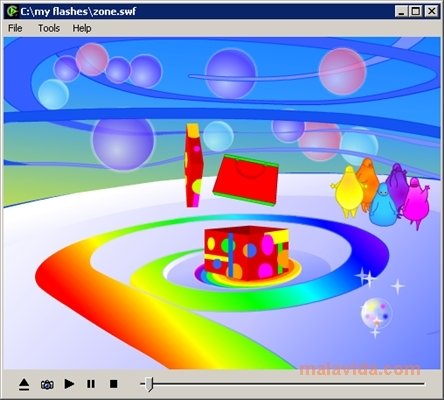Click the far right end of the seek track
The width and height of the screenshot is (444, 400).
click(423, 384)
